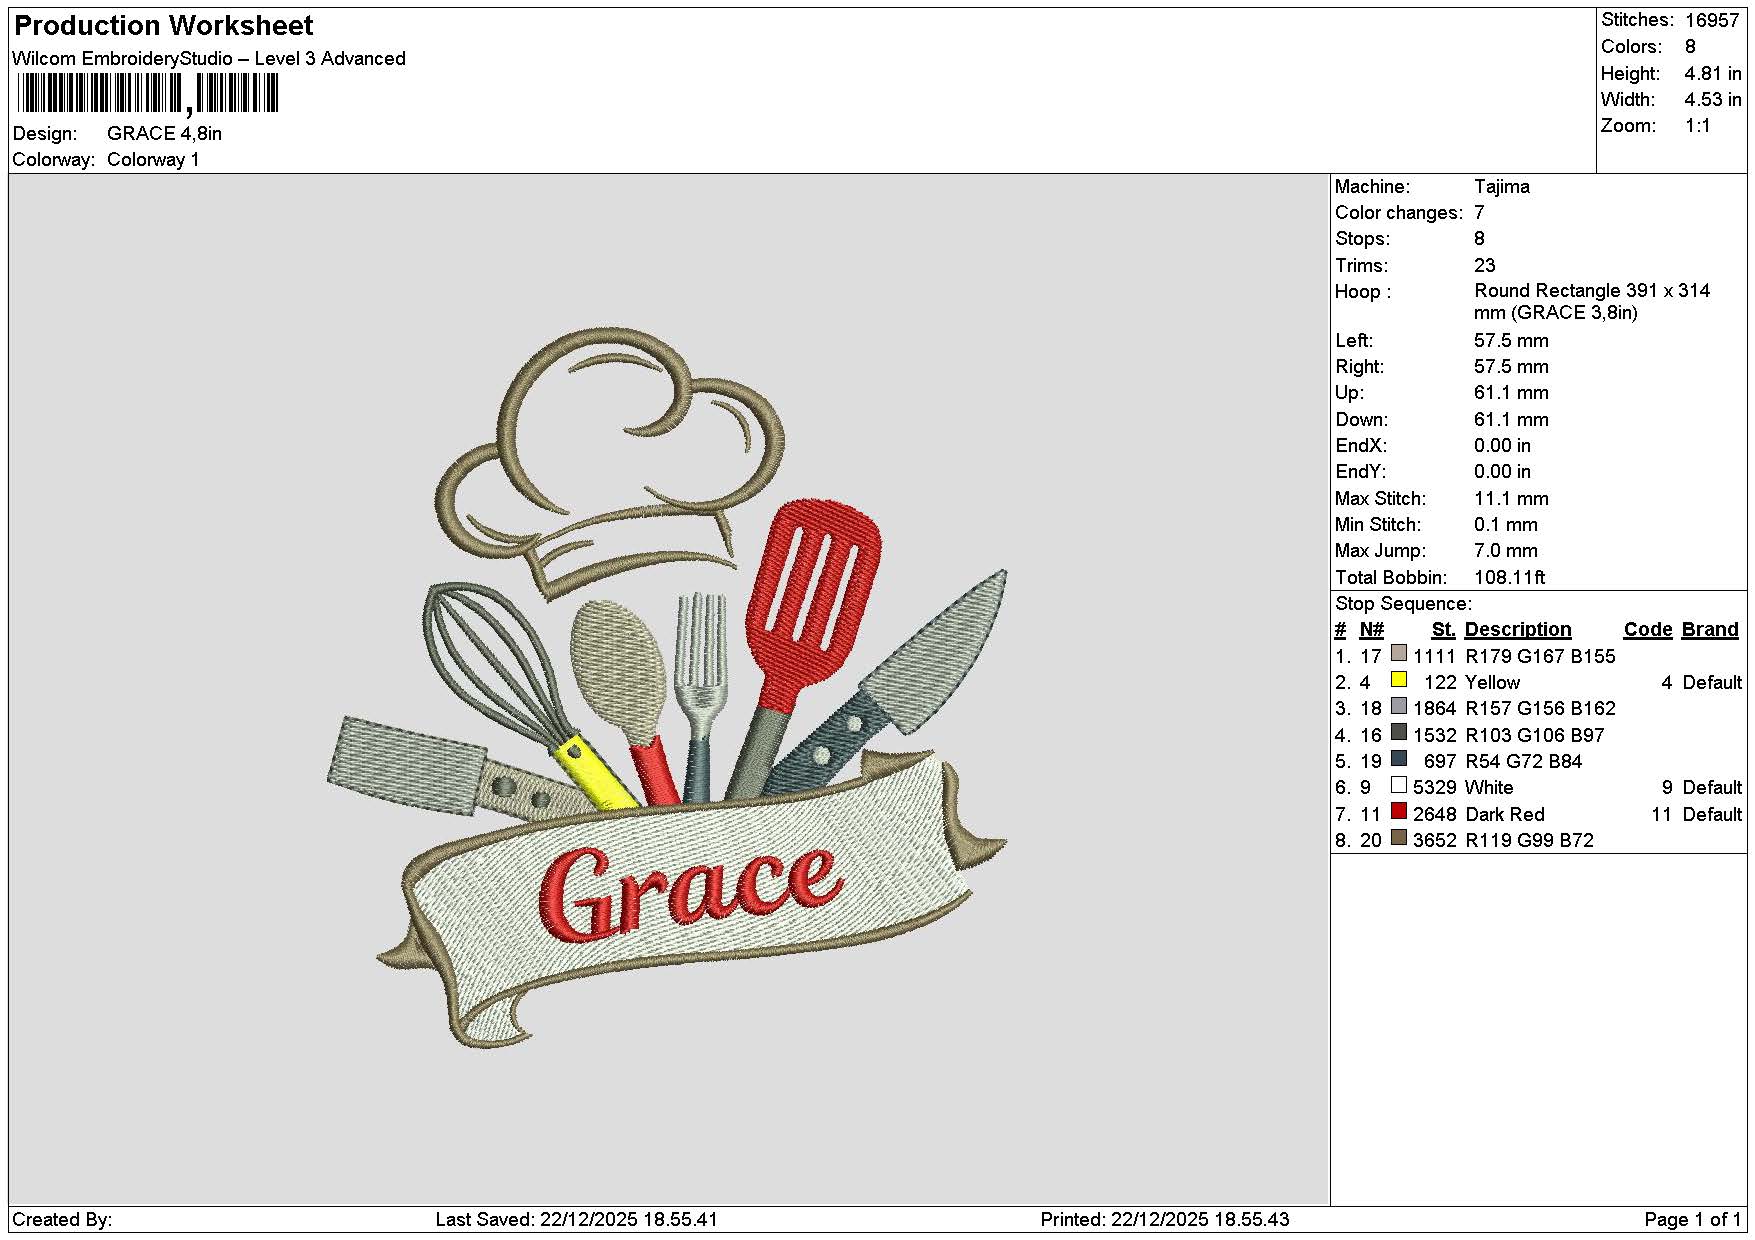Click the Min Stitch value 0.1 mm
Viewport: 1755px width, 1240px height.
1506,524
